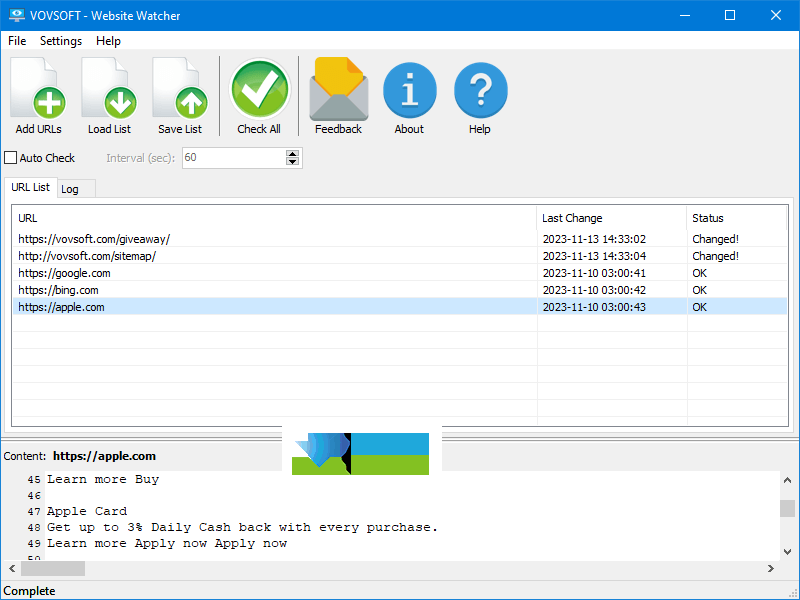Decrease interval with the down spinner arrow
This screenshot has width=800, height=600.
coord(292,162)
